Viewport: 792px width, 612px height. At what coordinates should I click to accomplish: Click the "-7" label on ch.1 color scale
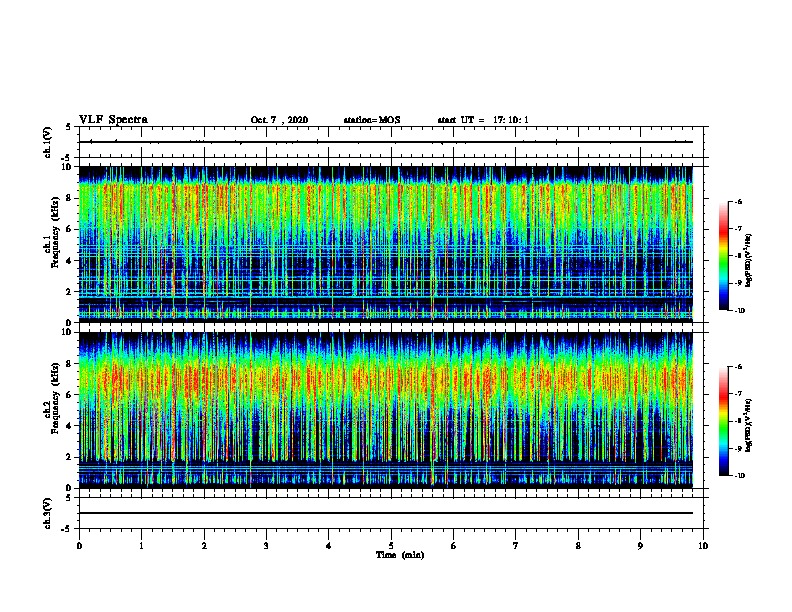pos(738,229)
